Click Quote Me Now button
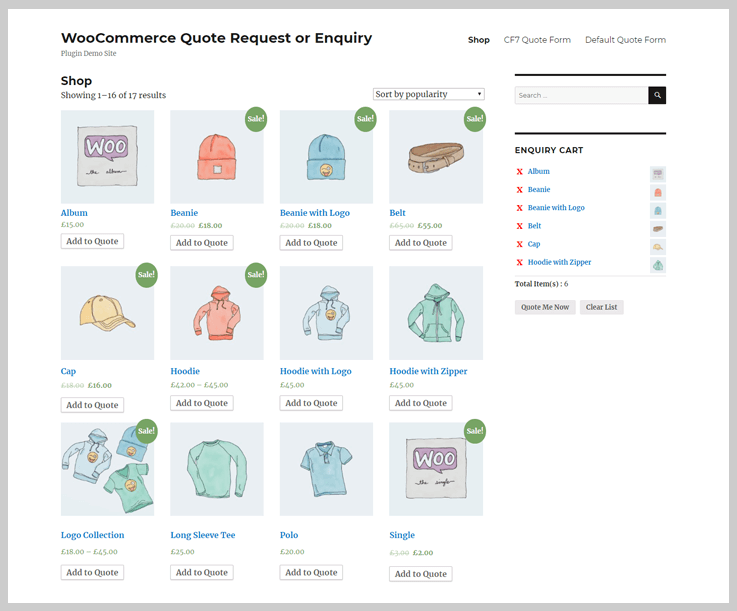The width and height of the screenshot is (737, 611). pyautogui.click(x=545, y=307)
